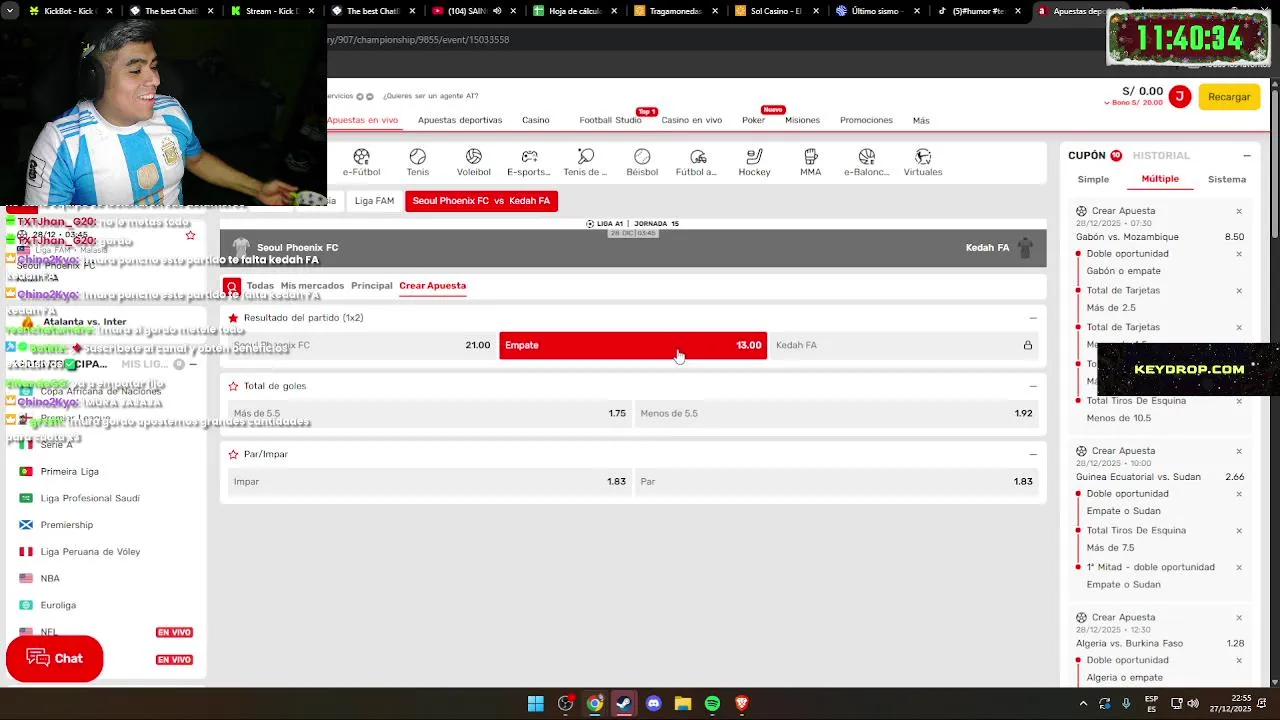This screenshot has width=1280, height=720.
Task: Click Seoul Phoenix FC jersey icon
Action: [x=240, y=247]
